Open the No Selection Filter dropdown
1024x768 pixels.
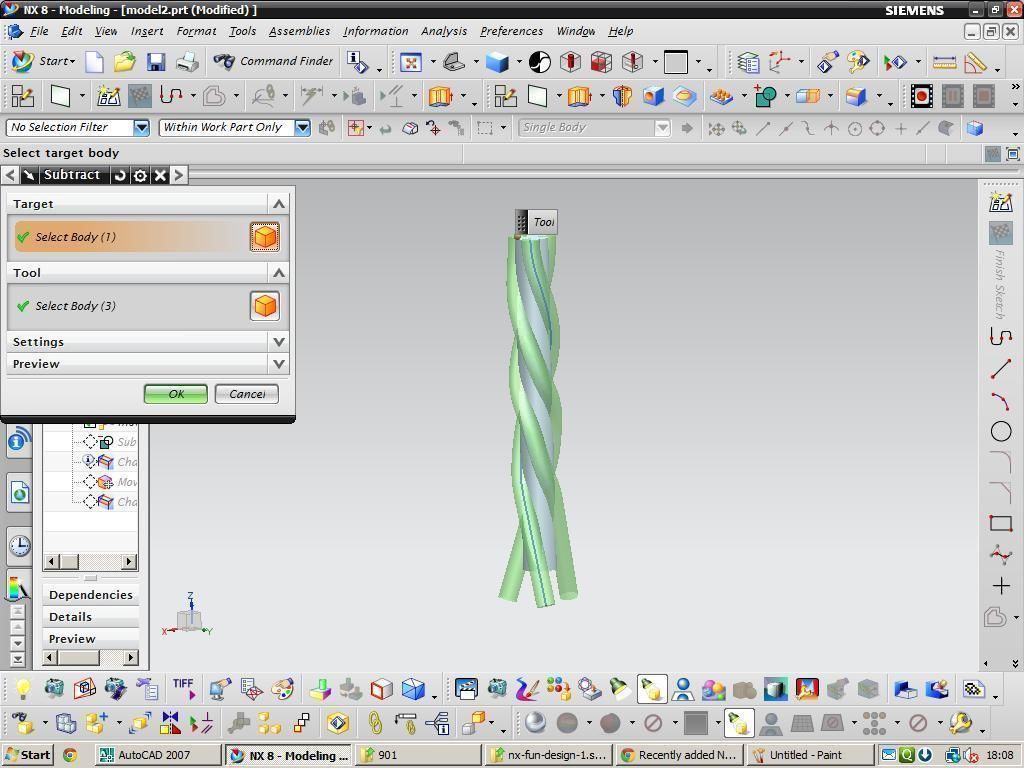click(x=142, y=127)
